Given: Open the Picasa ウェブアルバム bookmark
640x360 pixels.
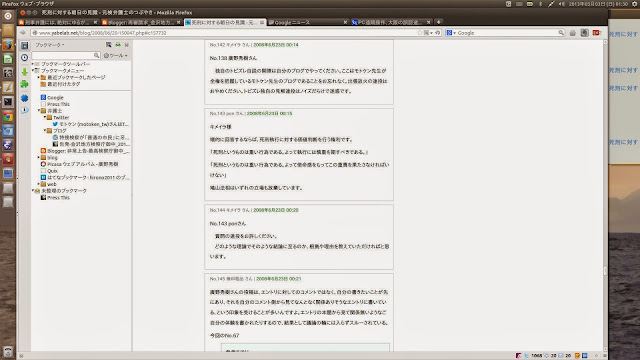Looking at the screenshot, I should coord(80,164).
